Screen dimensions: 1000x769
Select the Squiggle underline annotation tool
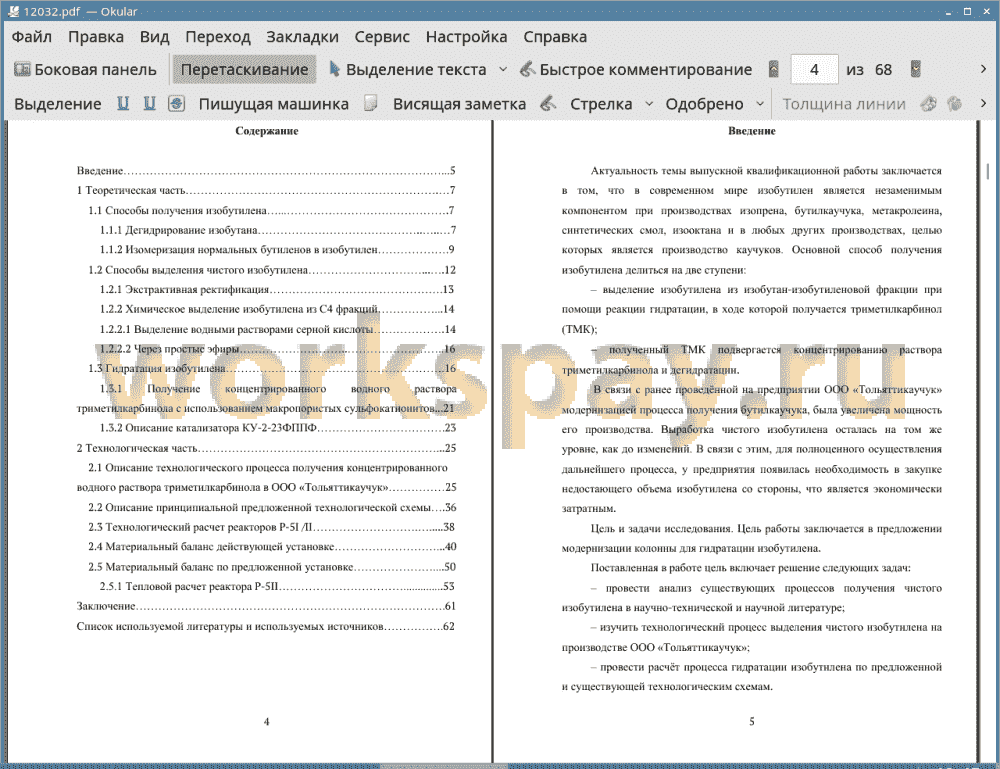point(149,103)
